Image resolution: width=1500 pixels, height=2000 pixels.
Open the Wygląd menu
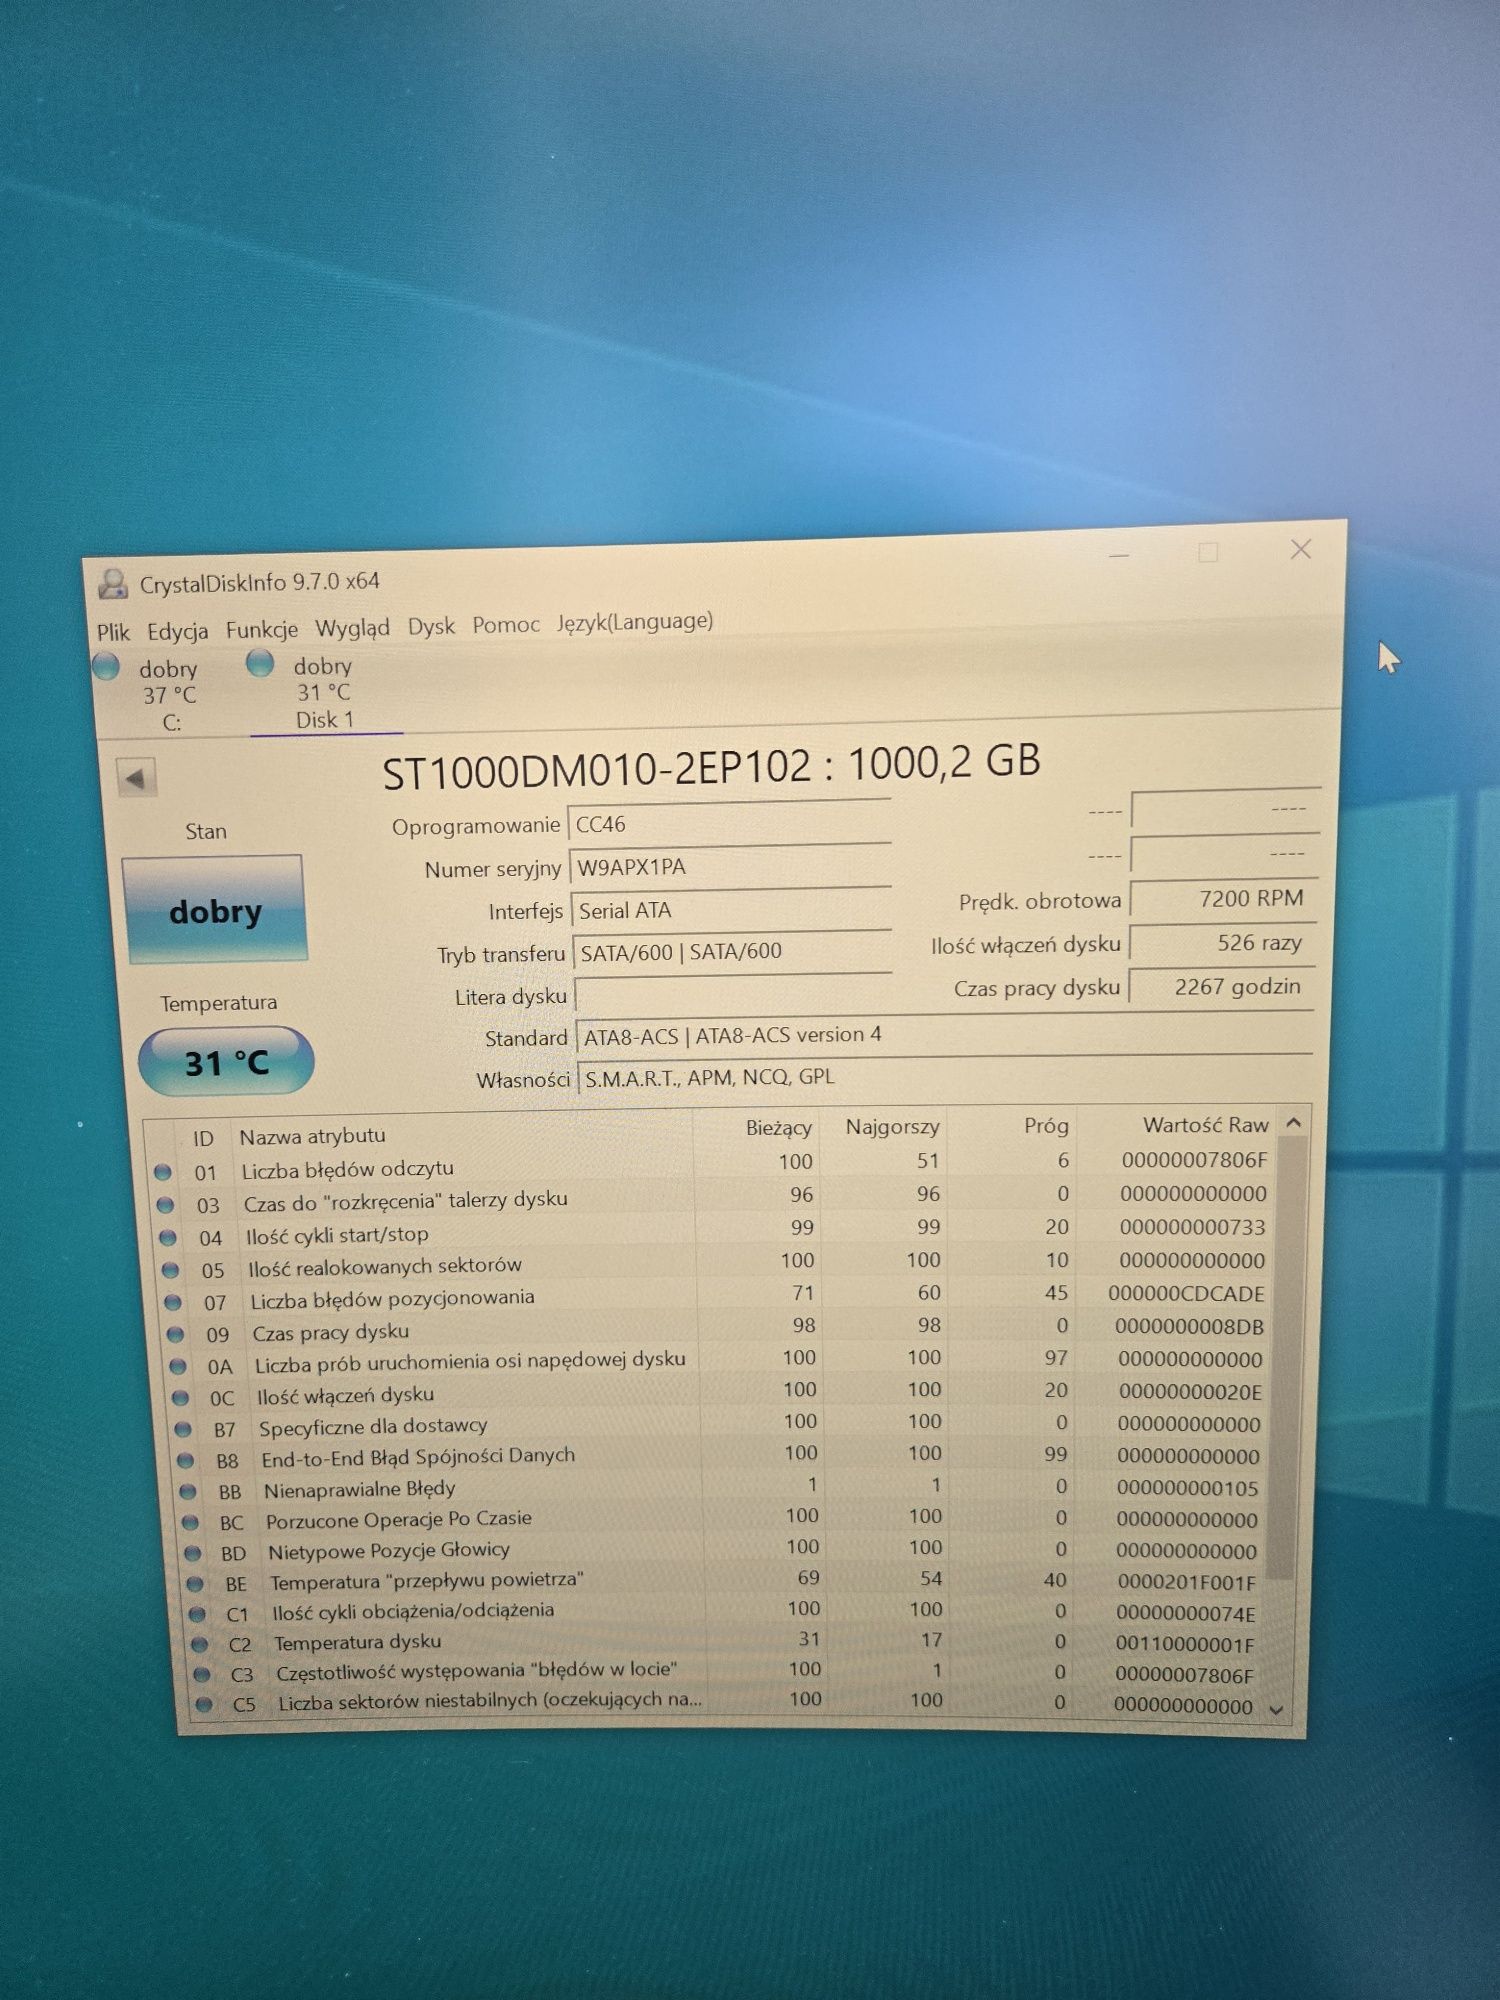(352, 628)
